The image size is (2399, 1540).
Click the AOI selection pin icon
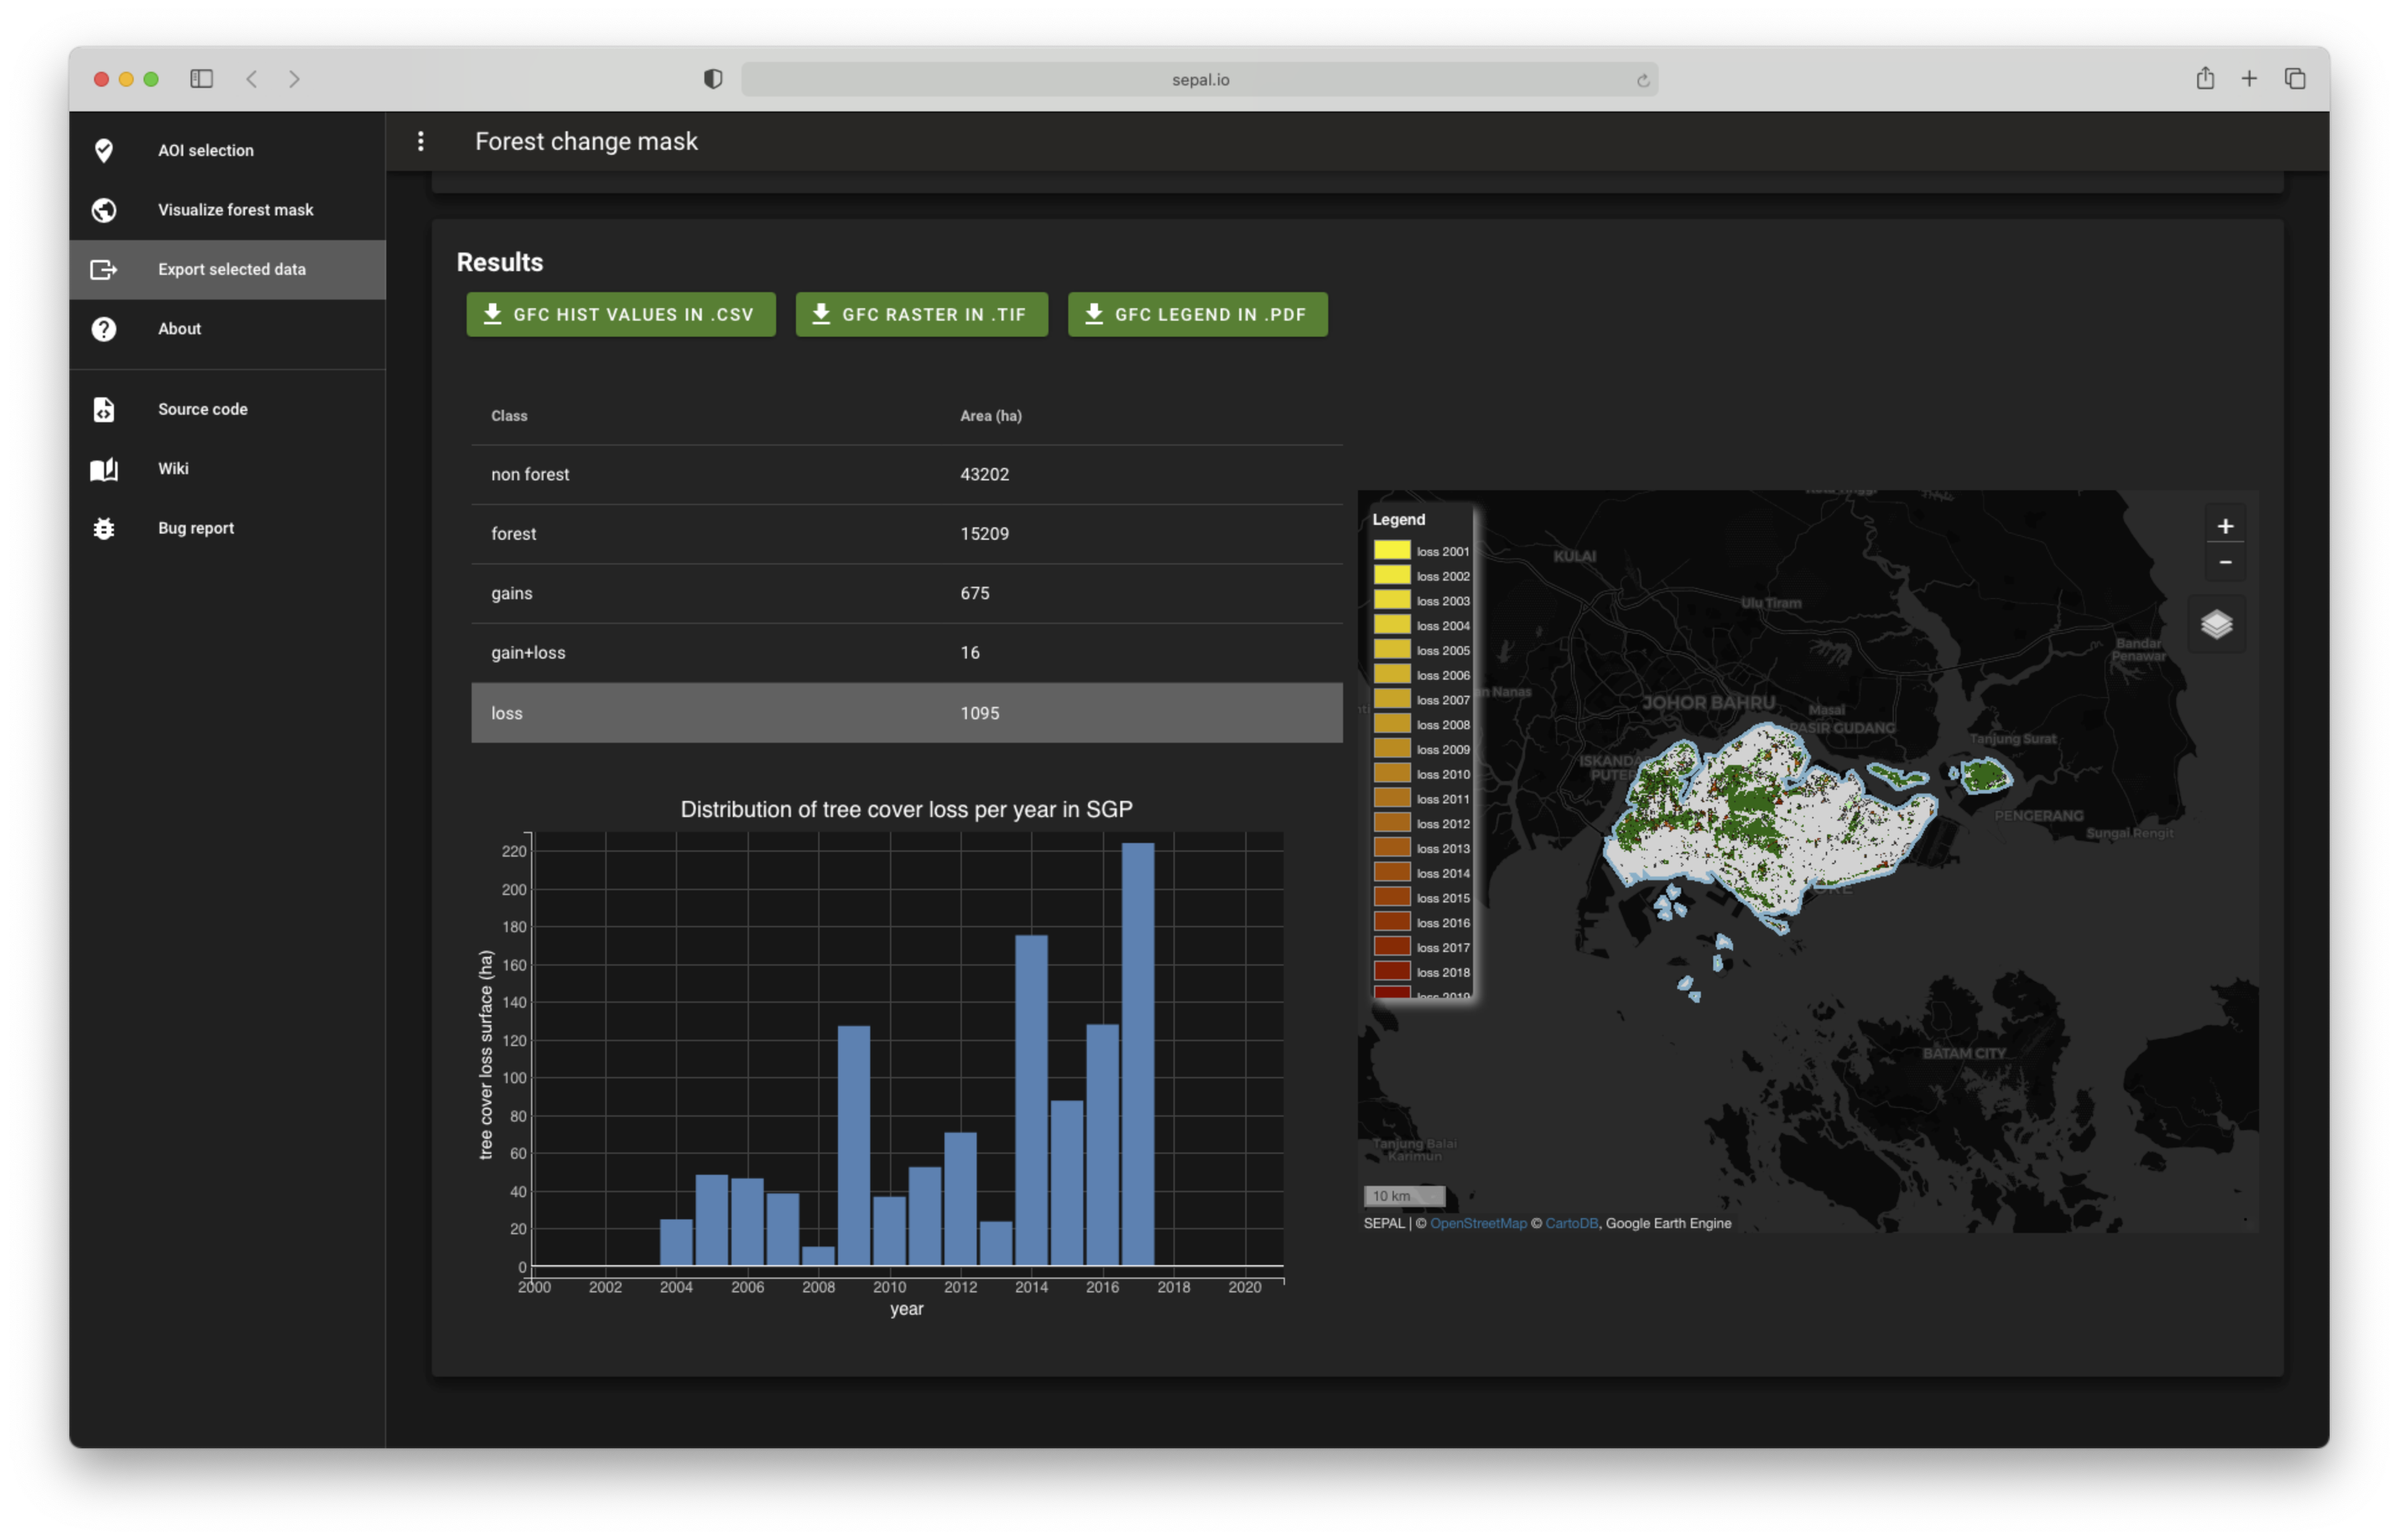click(104, 150)
